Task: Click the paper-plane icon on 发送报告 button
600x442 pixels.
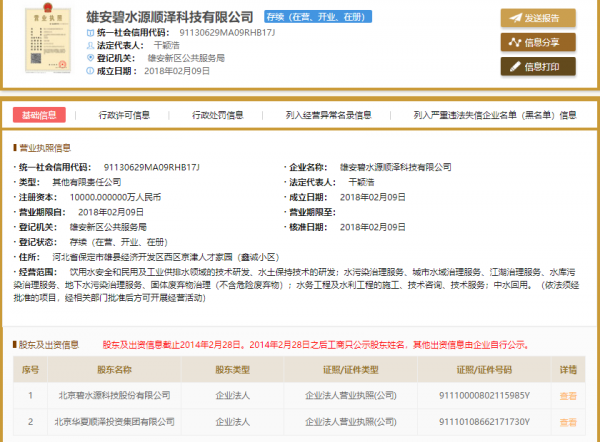Action: 515,18
